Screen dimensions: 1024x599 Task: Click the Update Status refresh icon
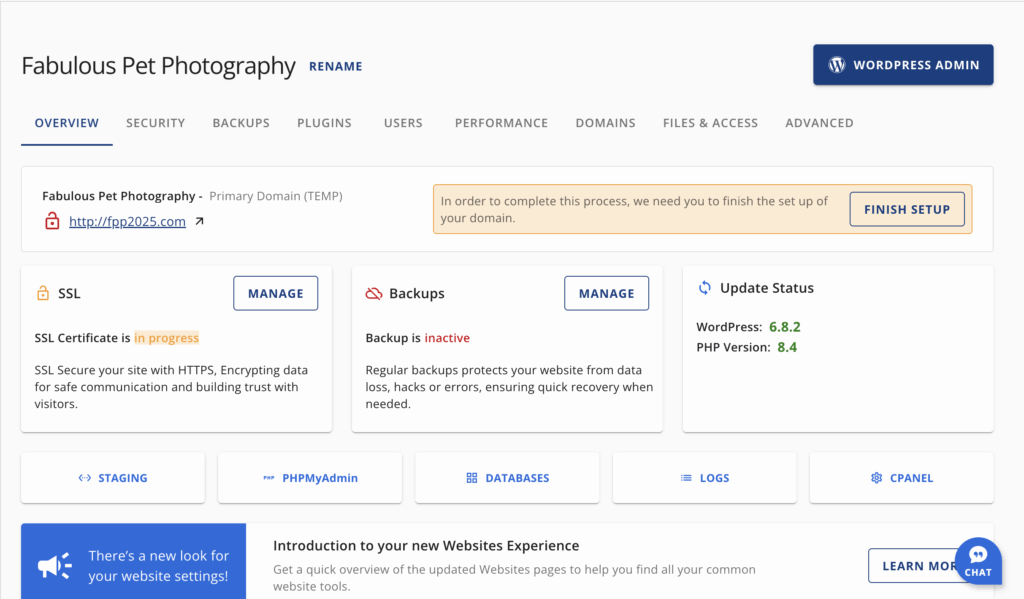pyautogui.click(x=705, y=288)
